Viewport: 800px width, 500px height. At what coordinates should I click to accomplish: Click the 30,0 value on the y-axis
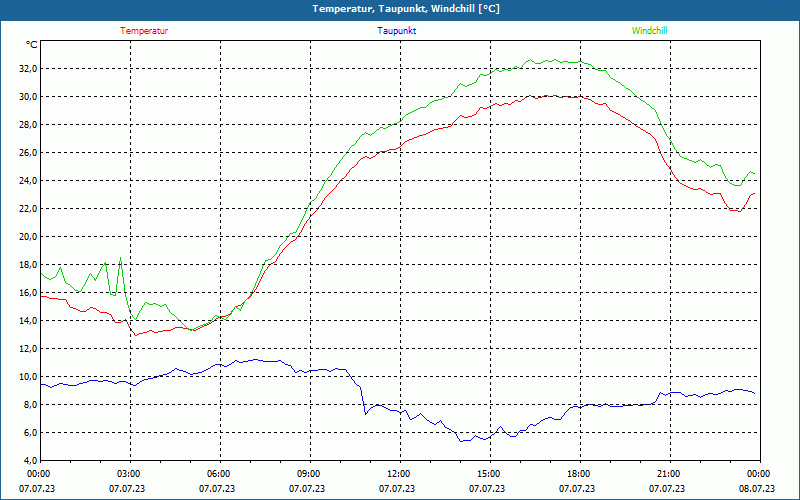(28, 97)
